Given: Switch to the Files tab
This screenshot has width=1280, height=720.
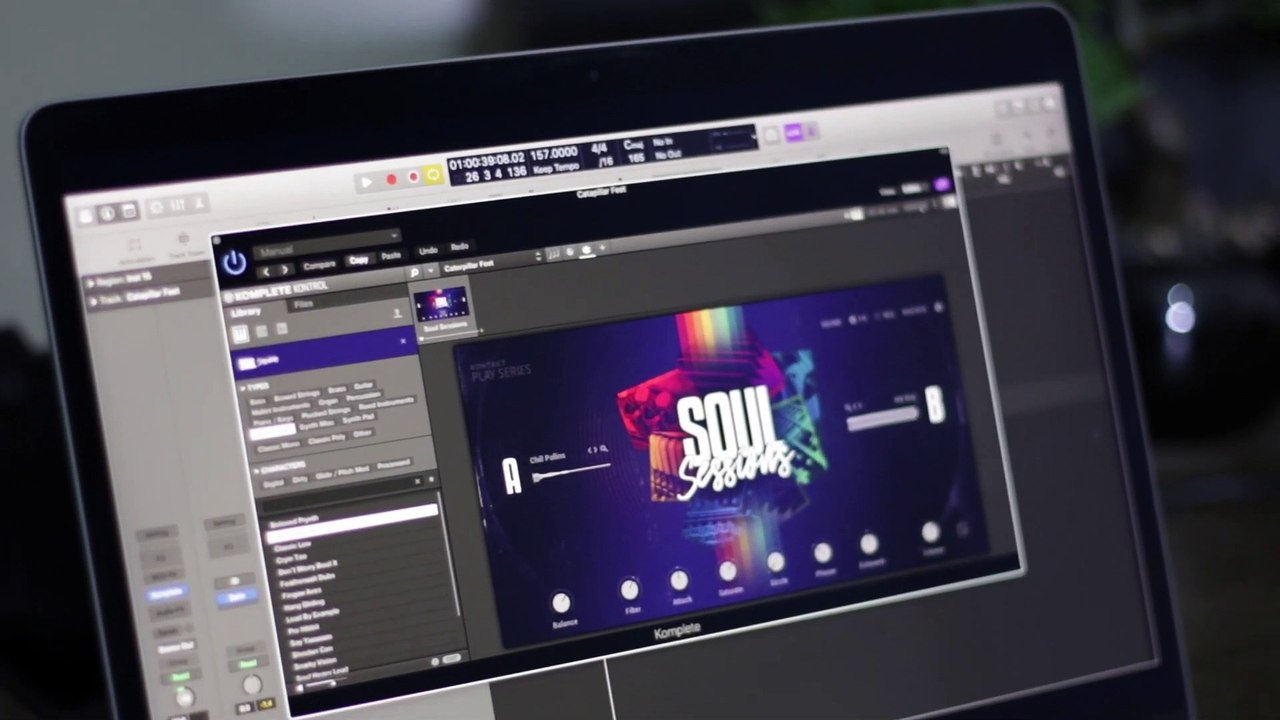Looking at the screenshot, I should point(303,304).
